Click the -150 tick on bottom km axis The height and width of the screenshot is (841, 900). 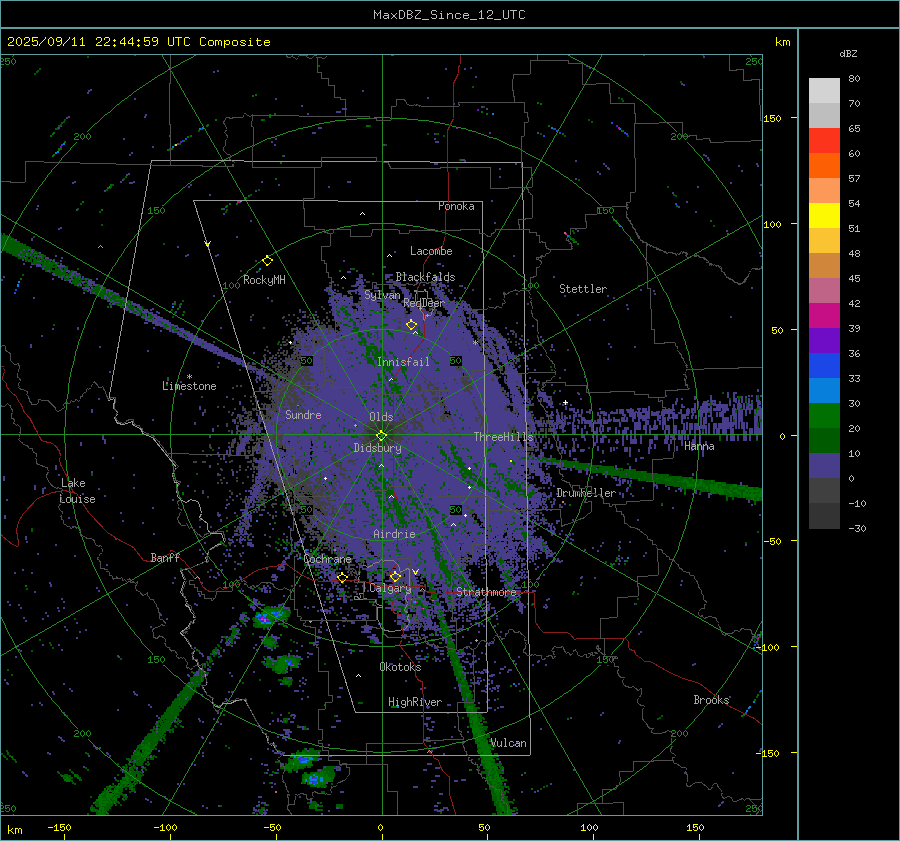point(59,827)
